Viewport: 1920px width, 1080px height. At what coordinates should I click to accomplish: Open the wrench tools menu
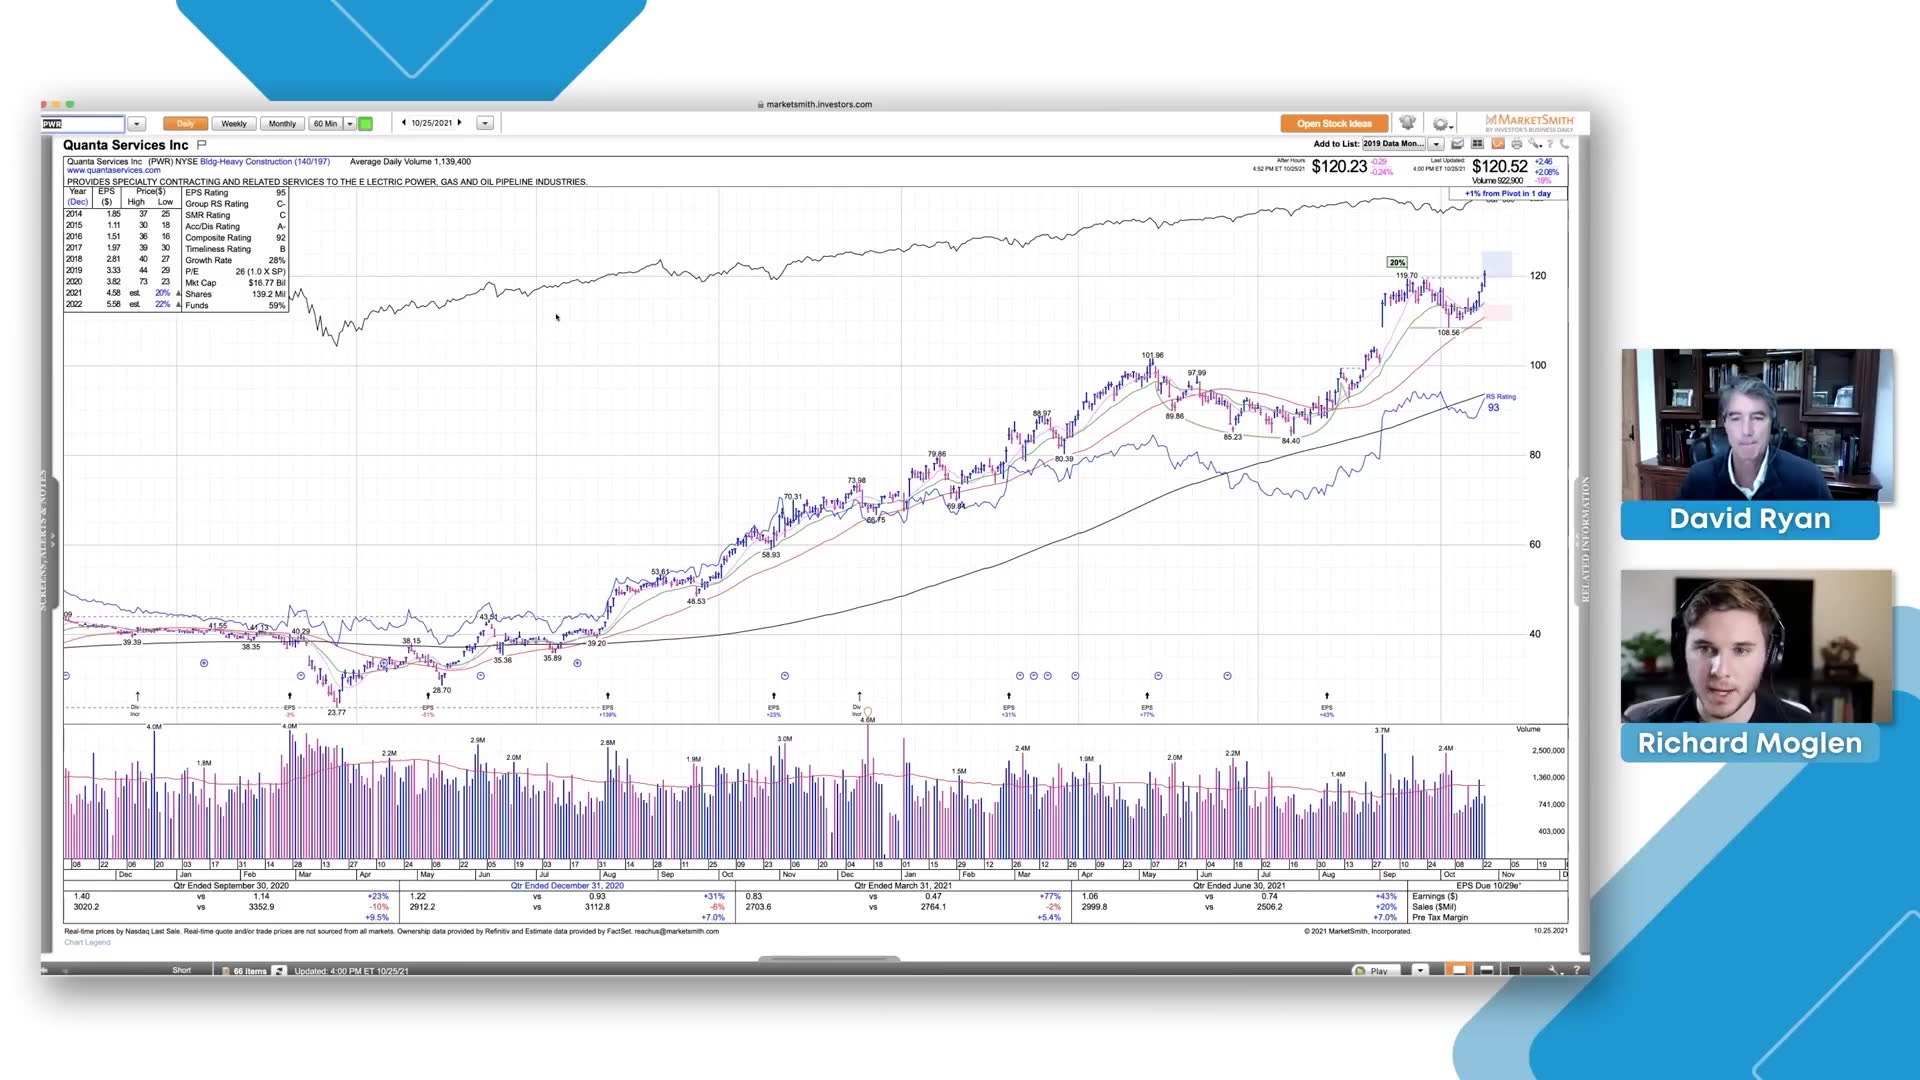[x=1535, y=144]
